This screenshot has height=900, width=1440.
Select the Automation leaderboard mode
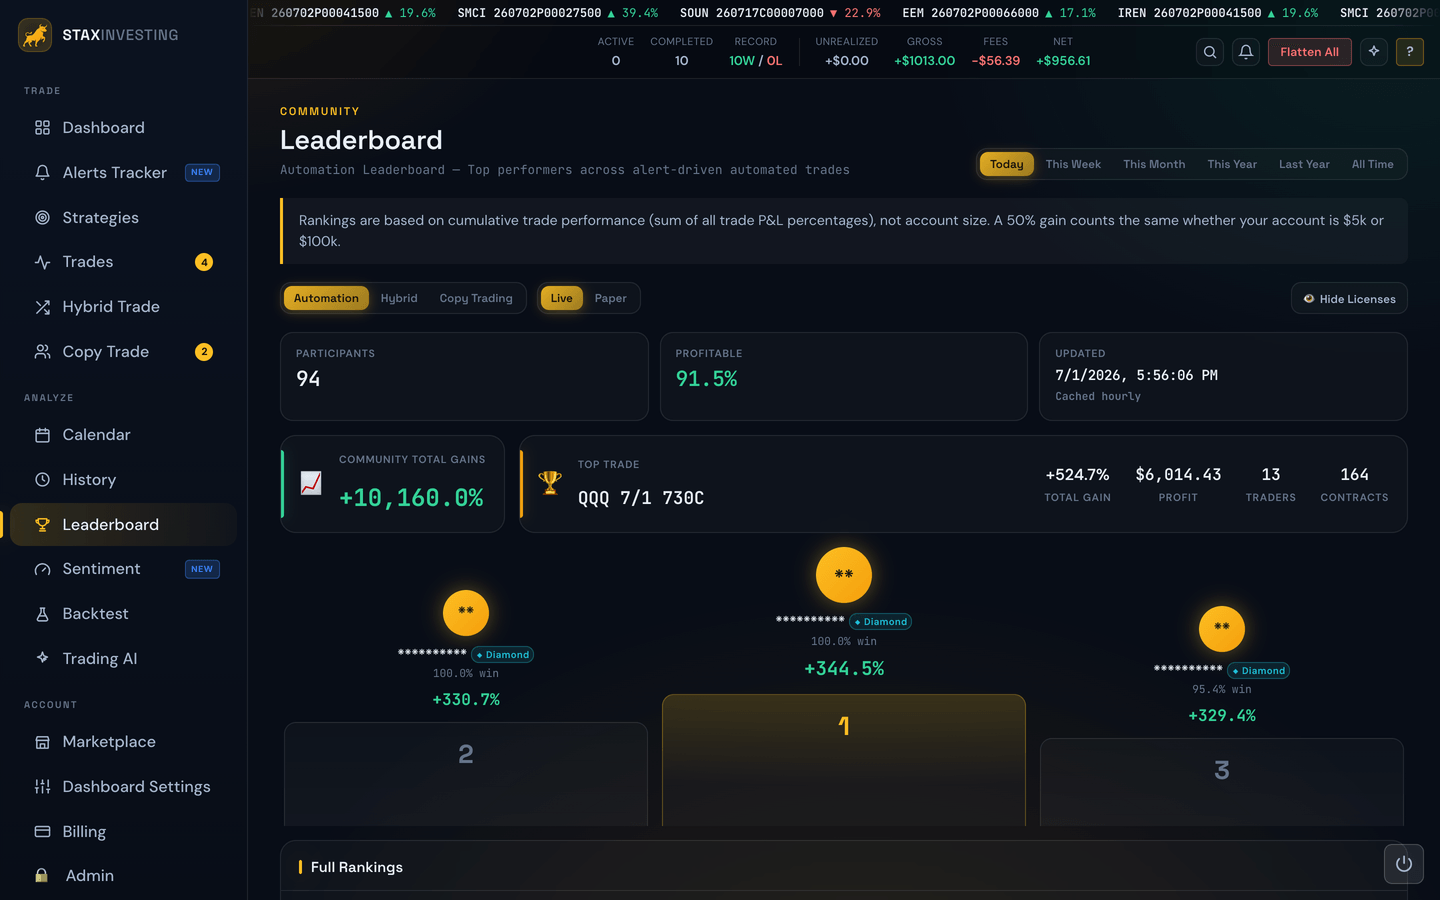(x=326, y=298)
